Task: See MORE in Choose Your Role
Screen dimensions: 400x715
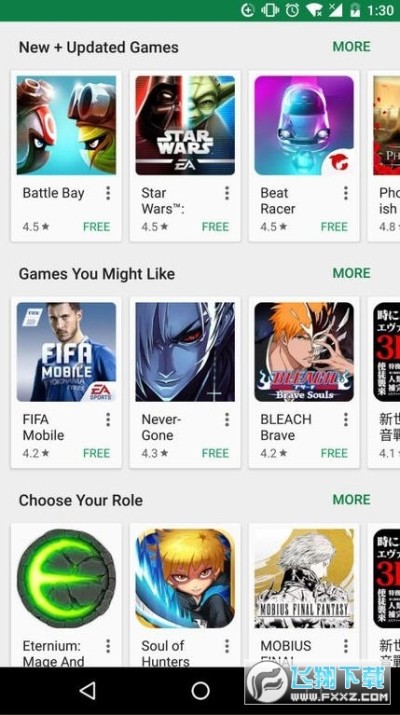Action: 351,499
